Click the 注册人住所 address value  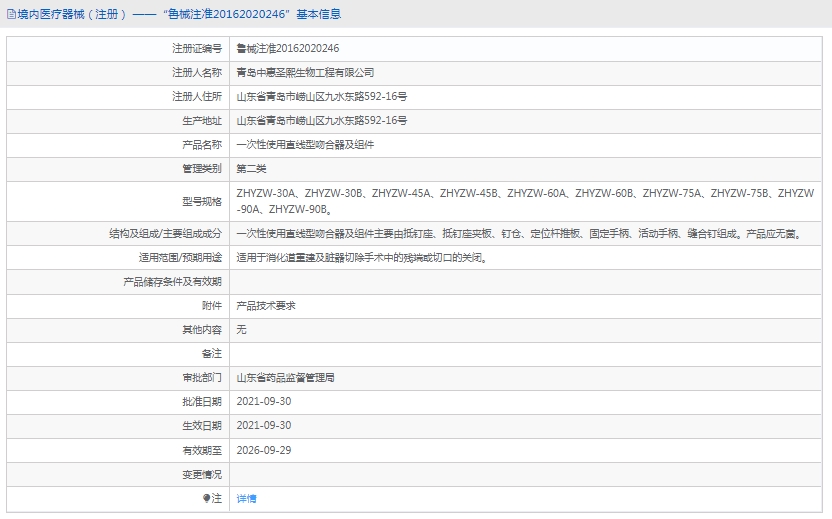tap(321, 96)
